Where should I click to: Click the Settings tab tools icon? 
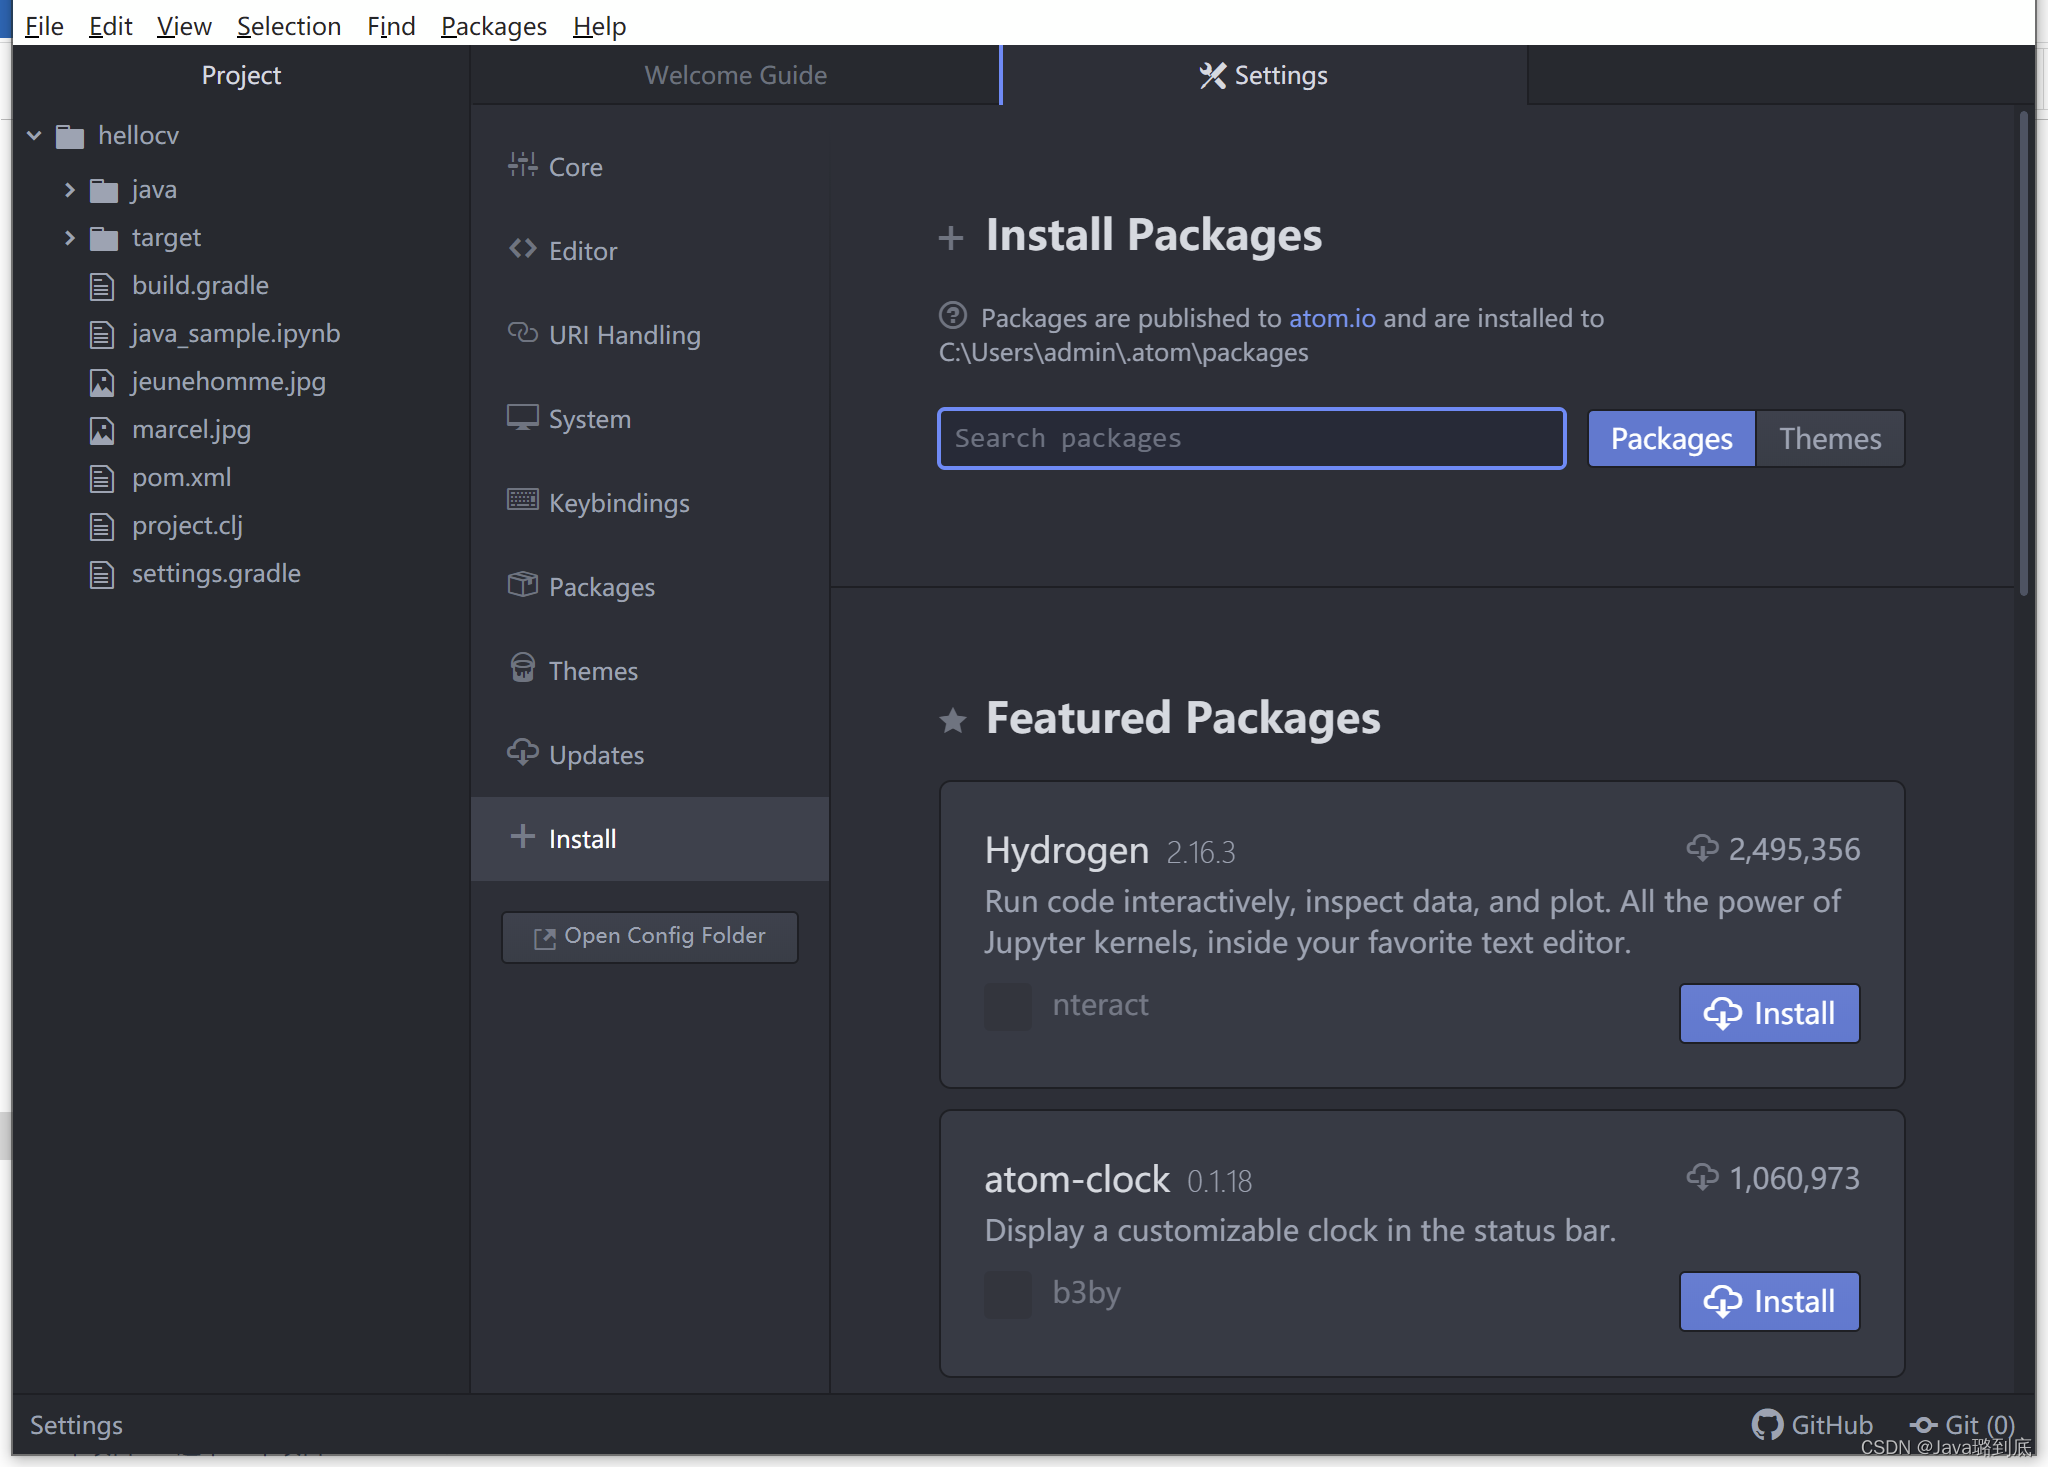1213,75
